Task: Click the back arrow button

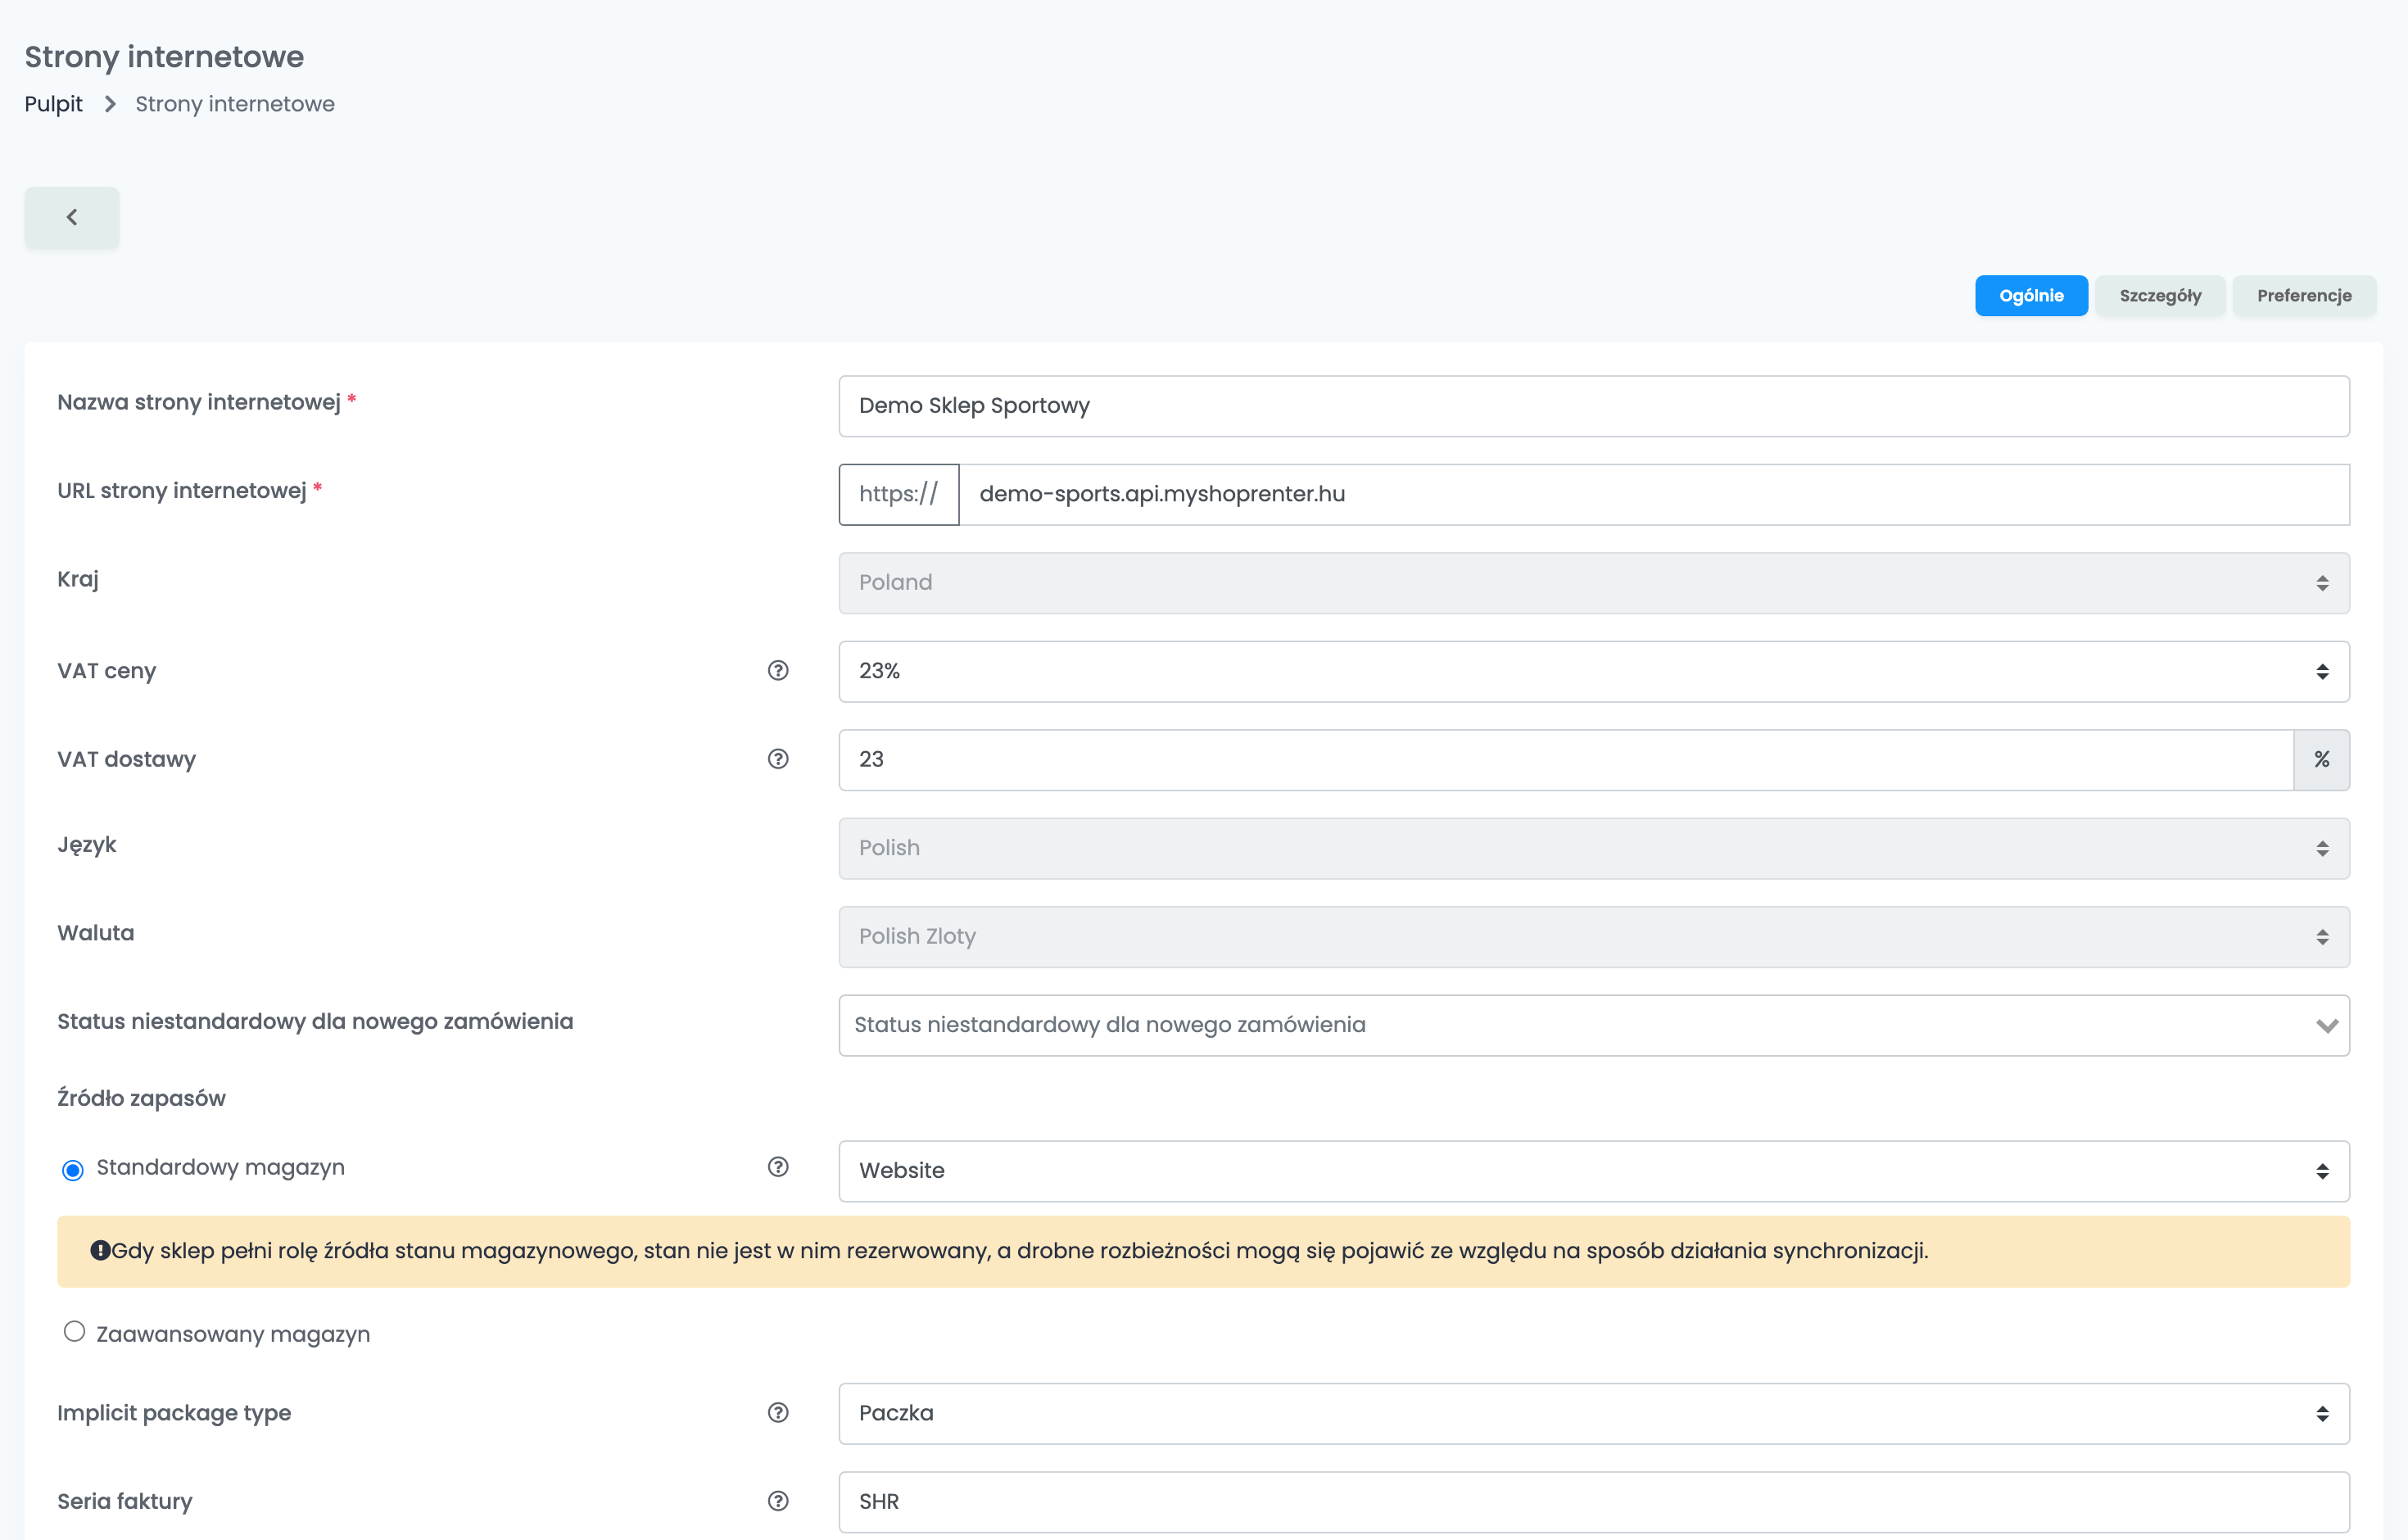Action: click(71, 217)
